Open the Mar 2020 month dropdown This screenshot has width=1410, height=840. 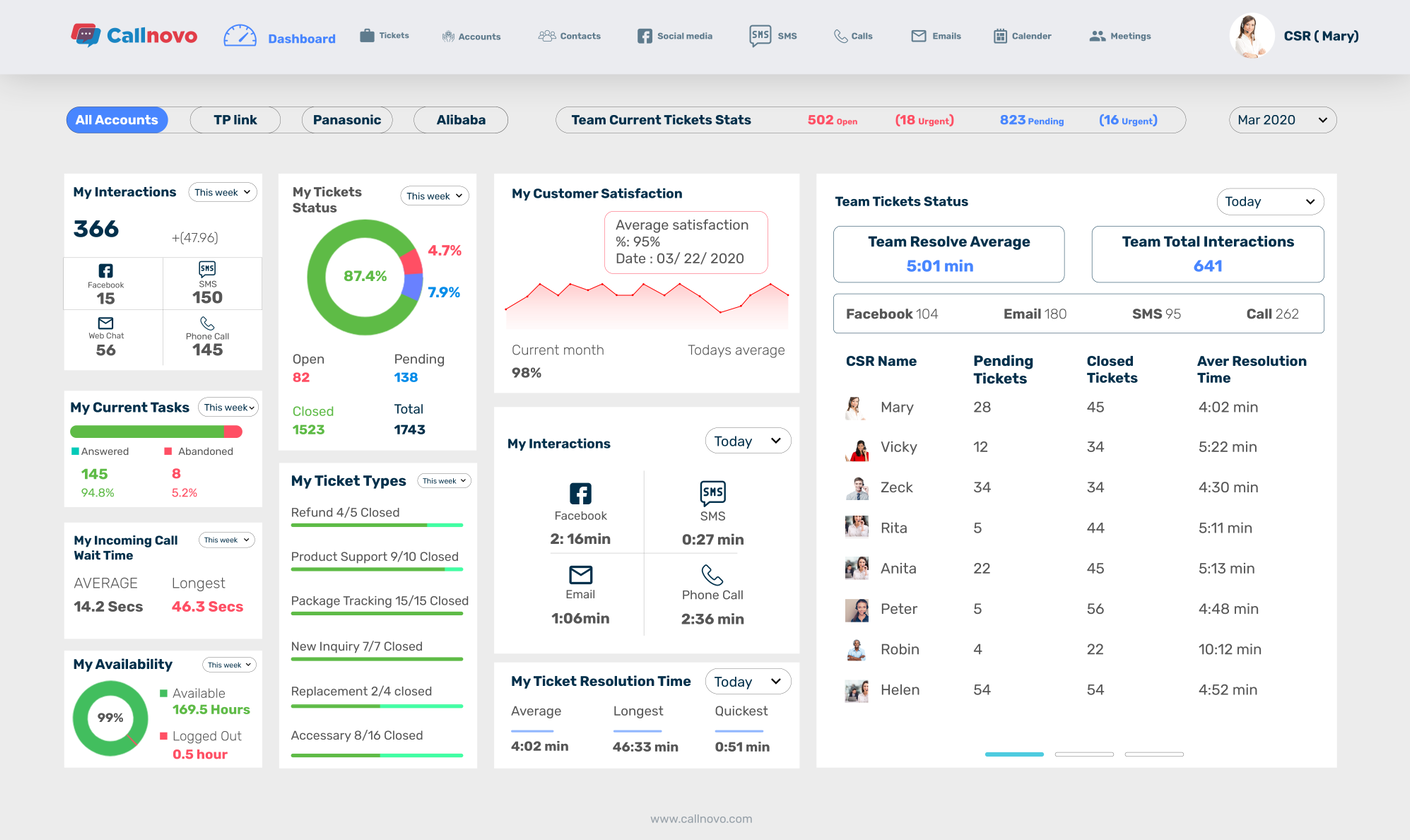tap(1282, 120)
